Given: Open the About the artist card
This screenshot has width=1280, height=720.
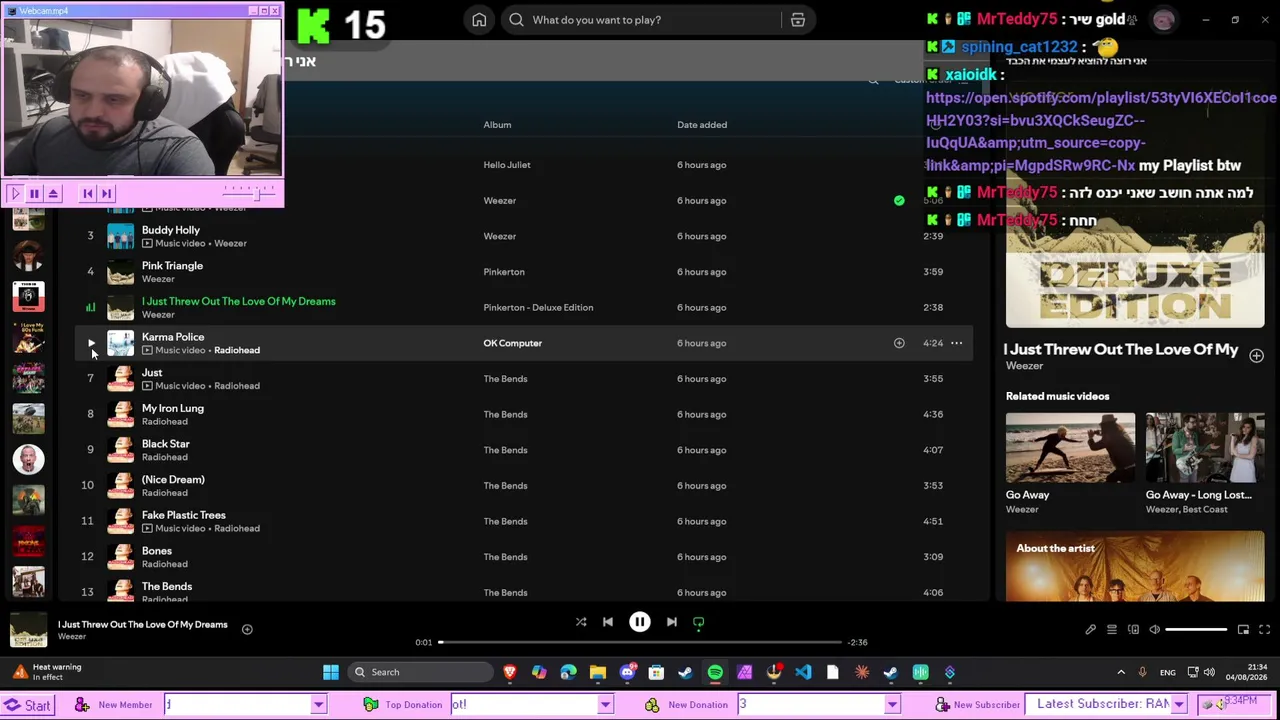Looking at the screenshot, I should (x=1135, y=567).
